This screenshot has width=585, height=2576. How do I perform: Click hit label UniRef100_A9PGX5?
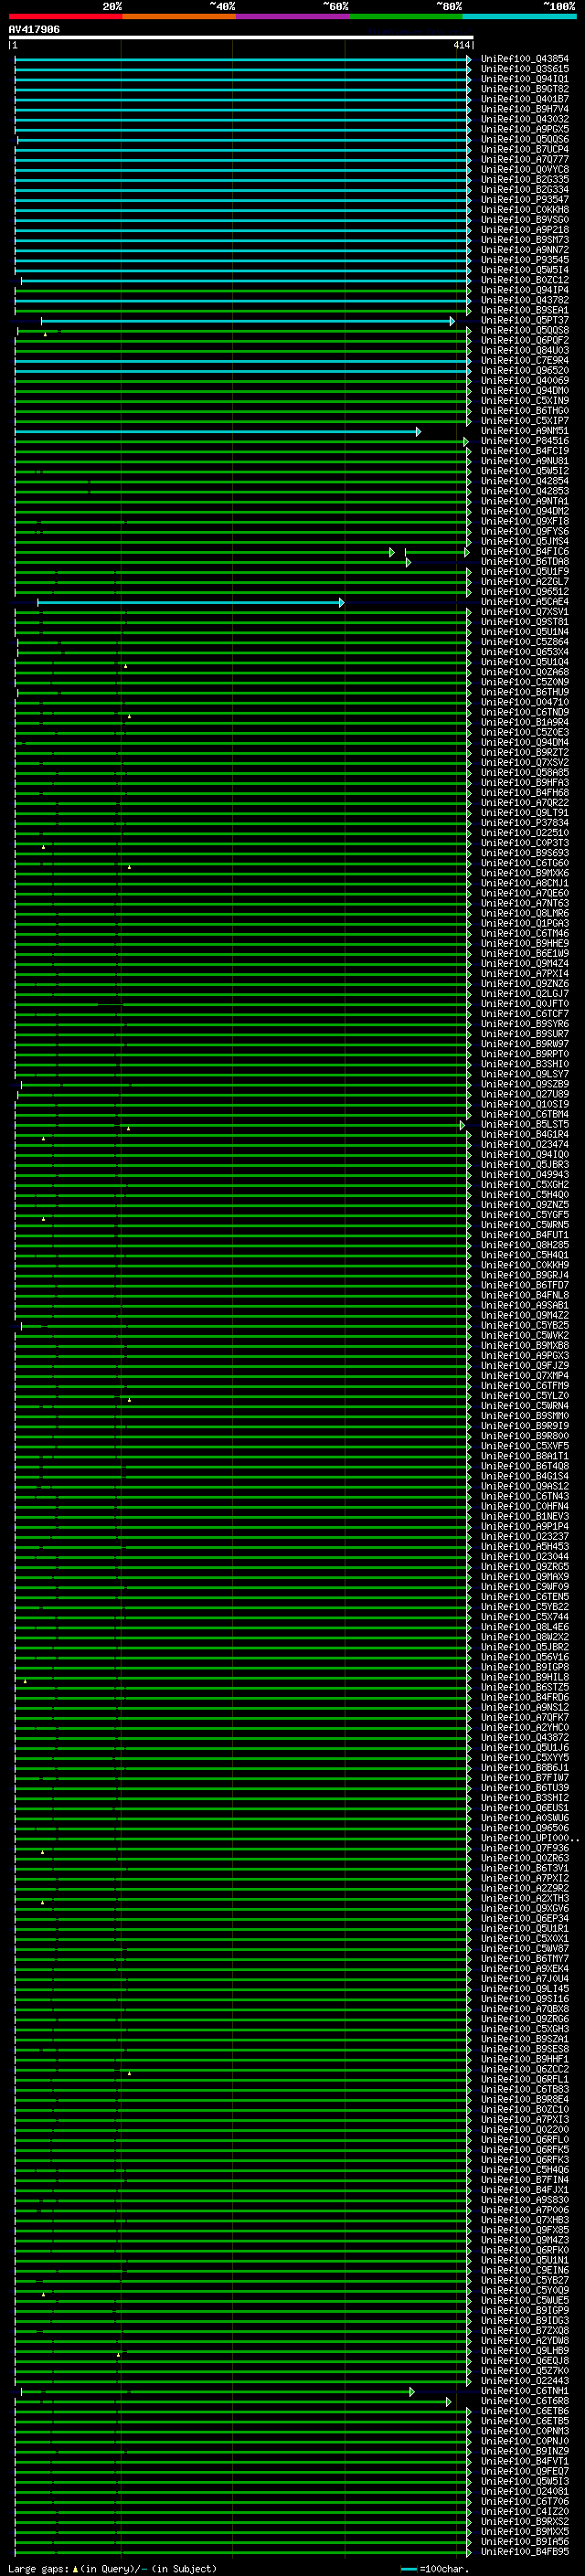click(524, 129)
